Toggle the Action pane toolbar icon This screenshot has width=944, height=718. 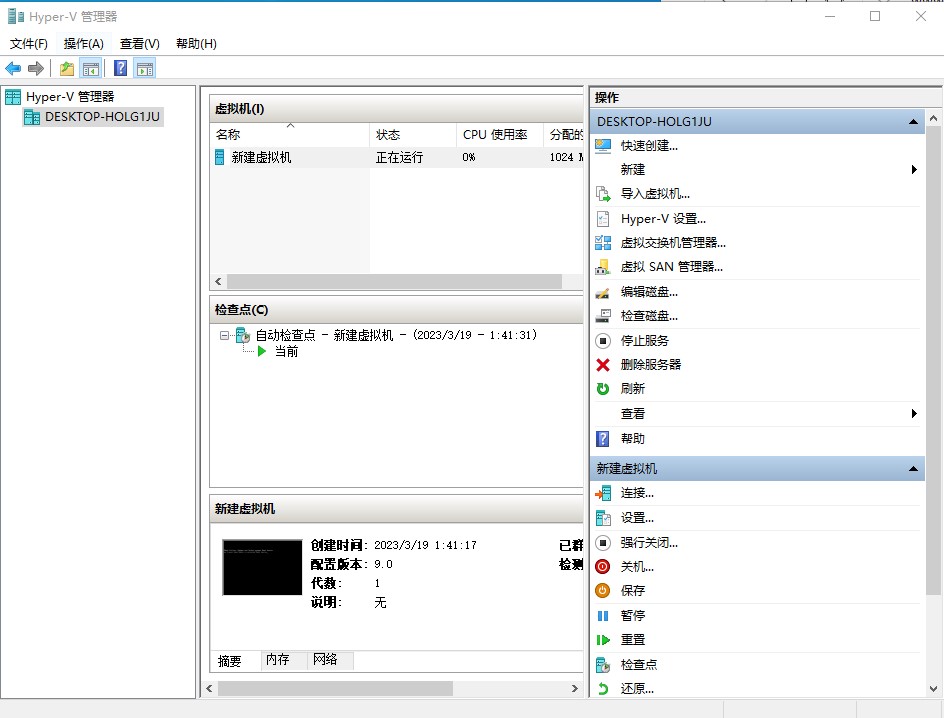[x=145, y=69]
